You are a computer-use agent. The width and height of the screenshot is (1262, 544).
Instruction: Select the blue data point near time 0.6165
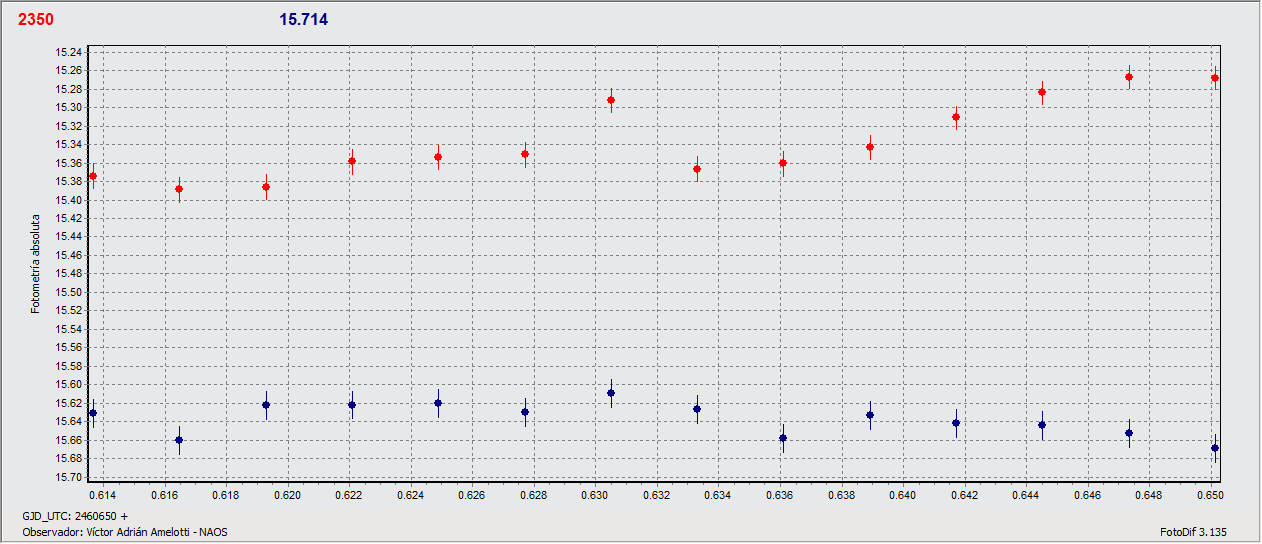tap(179, 440)
